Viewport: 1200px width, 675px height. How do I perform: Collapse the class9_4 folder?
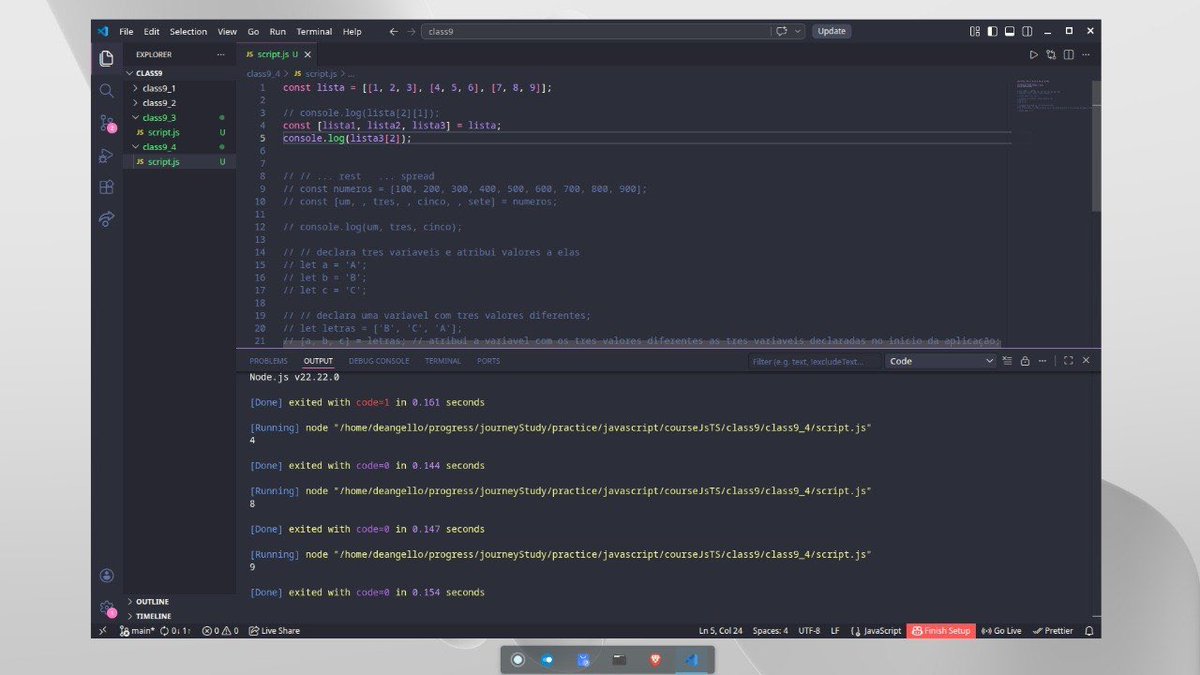pyautogui.click(x=179, y=147)
